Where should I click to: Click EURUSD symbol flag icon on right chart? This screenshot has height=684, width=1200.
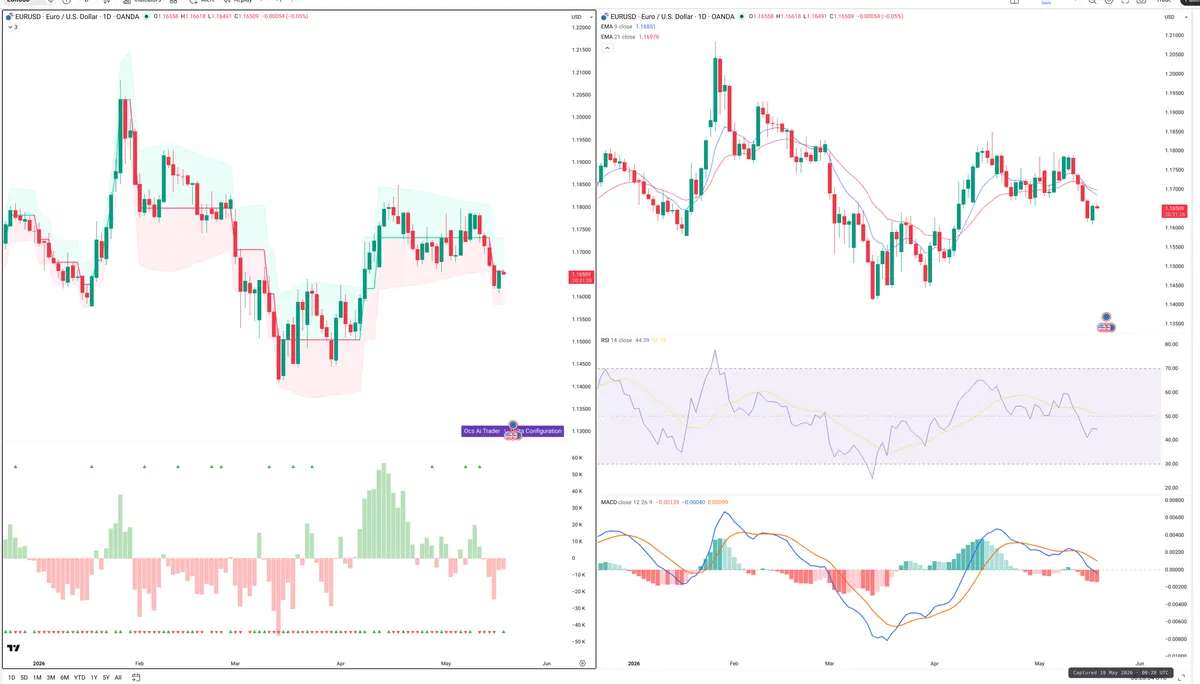pyautogui.click(x=605, y=17)
